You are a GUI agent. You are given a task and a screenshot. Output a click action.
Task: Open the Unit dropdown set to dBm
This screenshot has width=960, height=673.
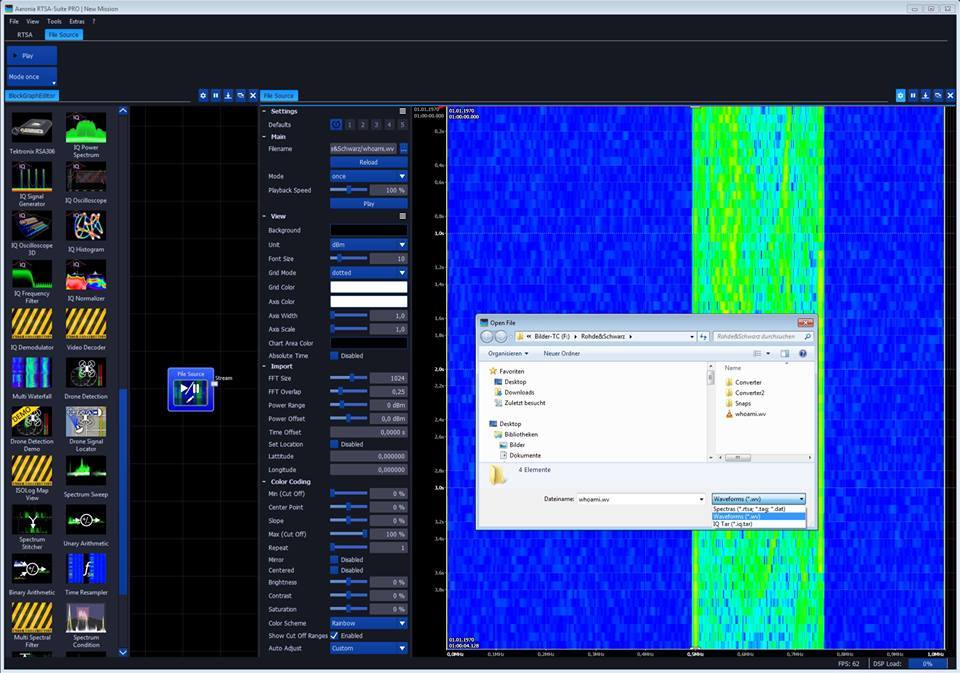[369, 244]
